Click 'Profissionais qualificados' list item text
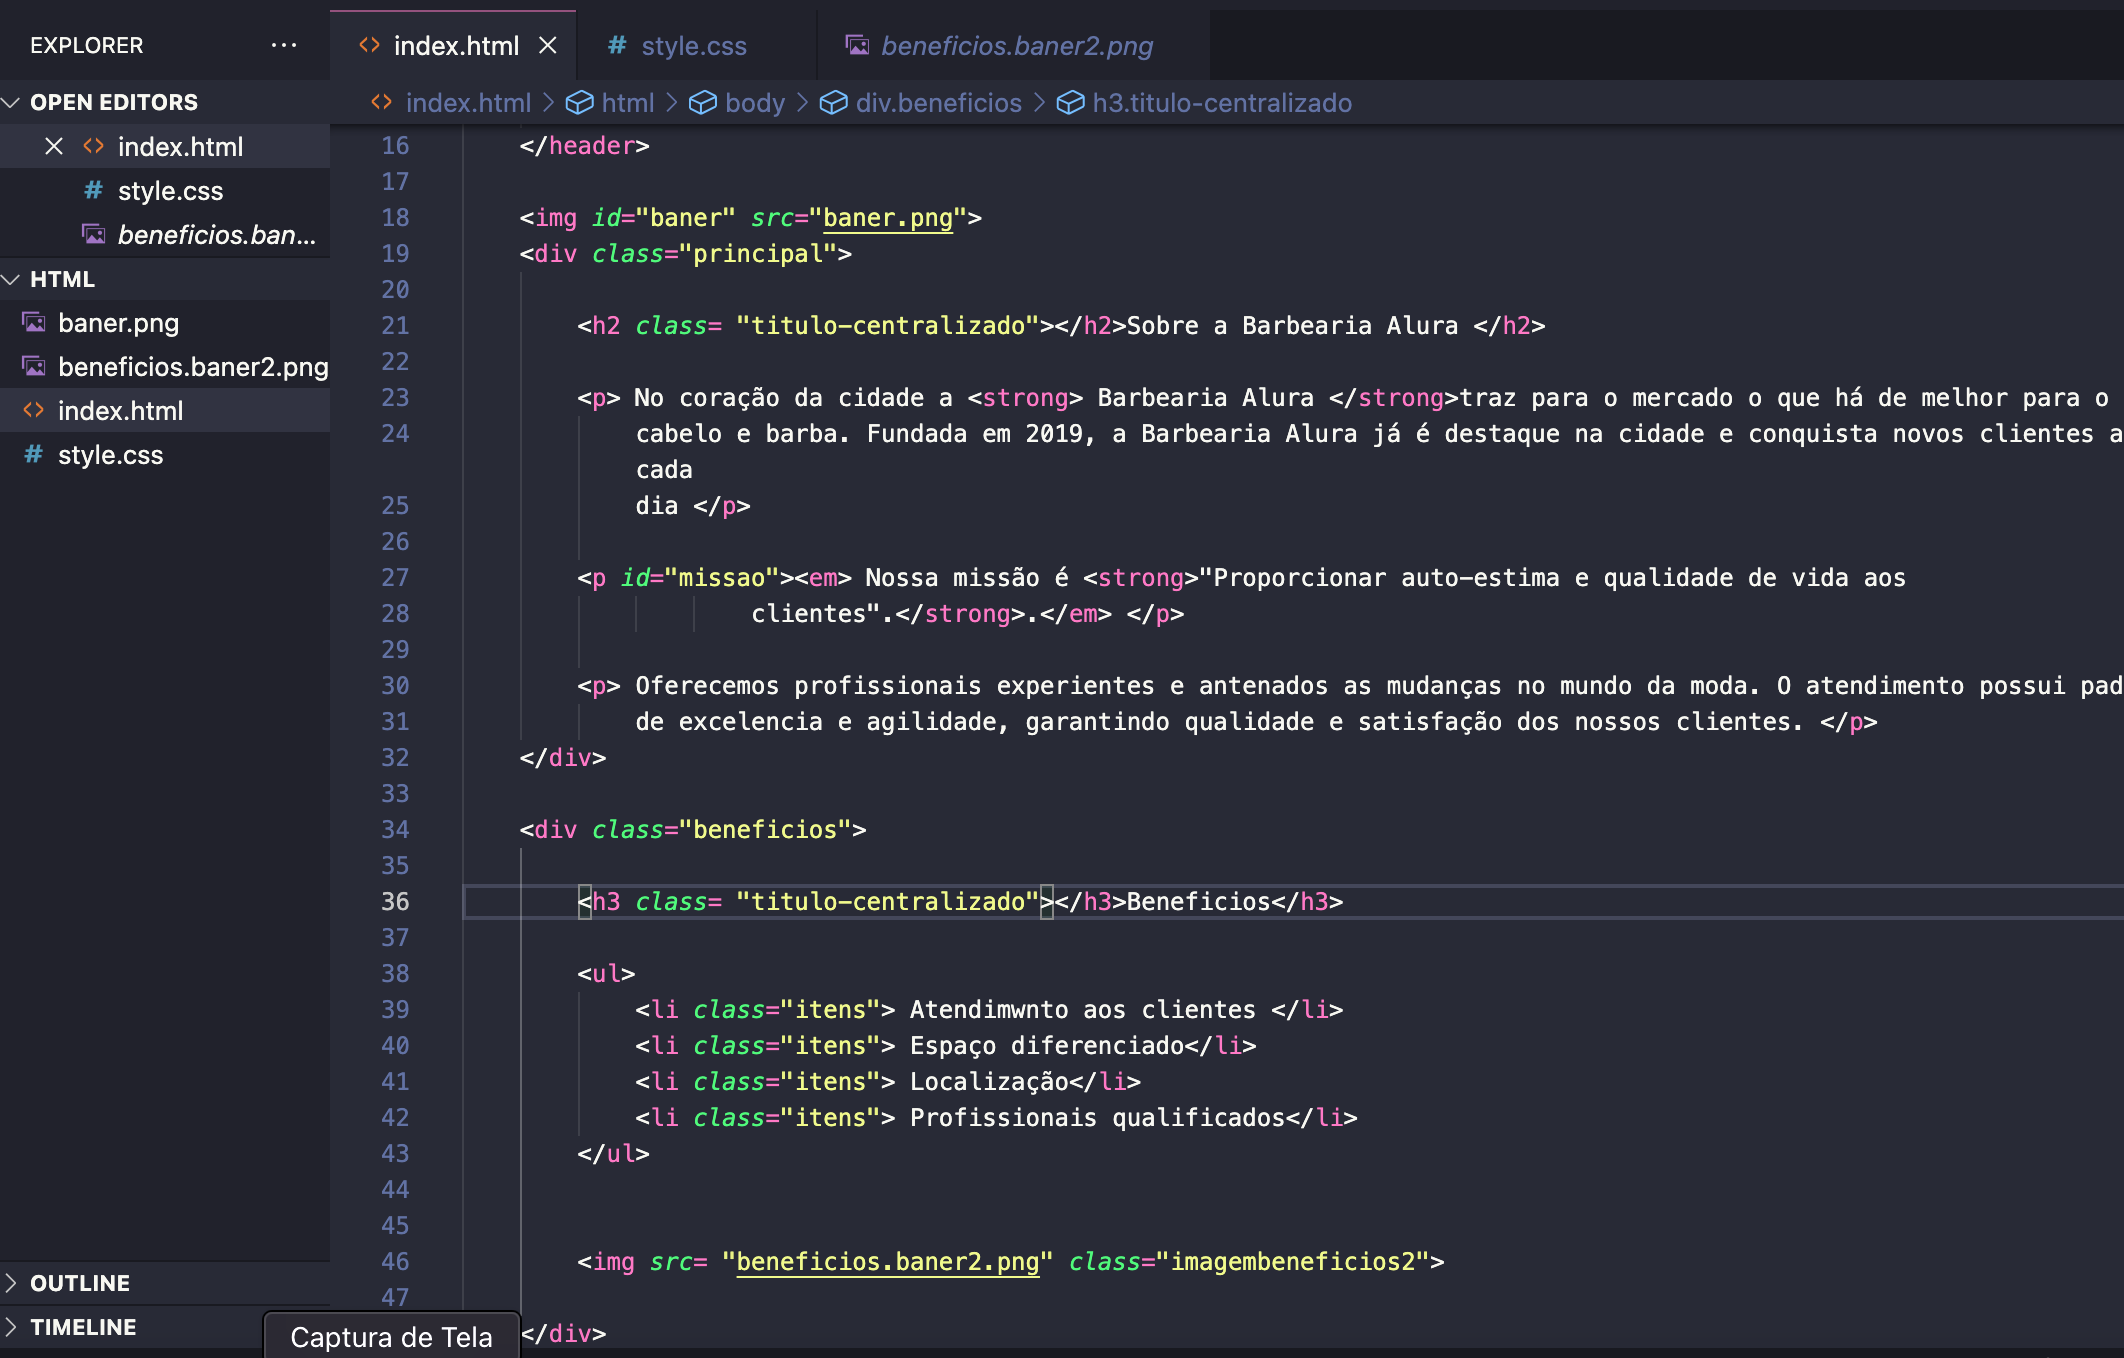Screen dimensions: 2124x1358 [x=1097, y=1118]
